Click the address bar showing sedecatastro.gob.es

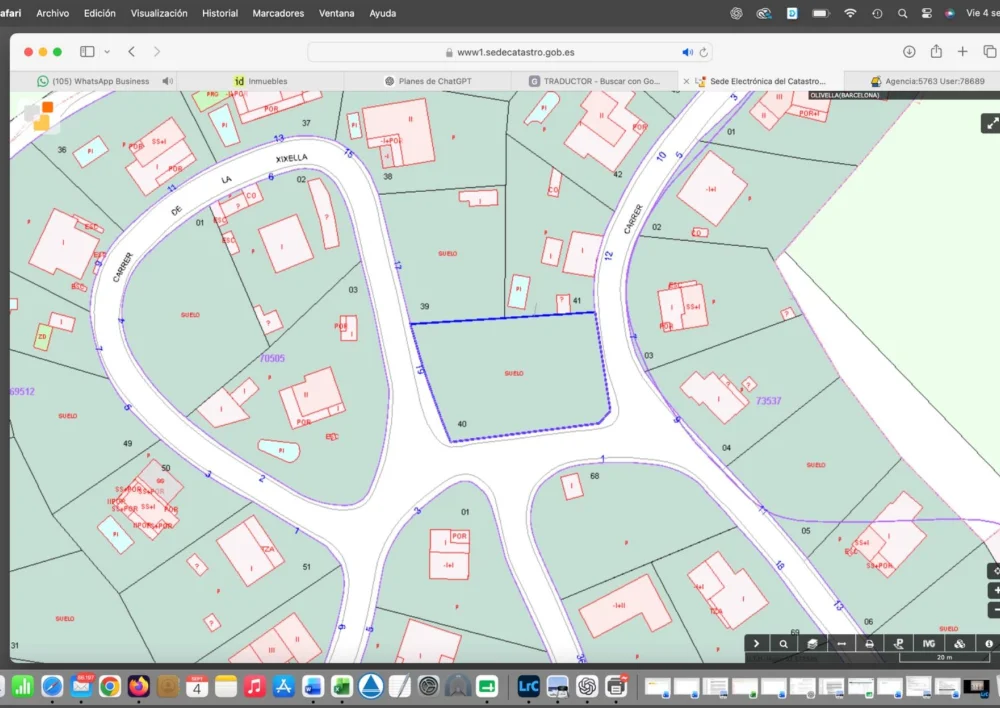coord(510,52)
